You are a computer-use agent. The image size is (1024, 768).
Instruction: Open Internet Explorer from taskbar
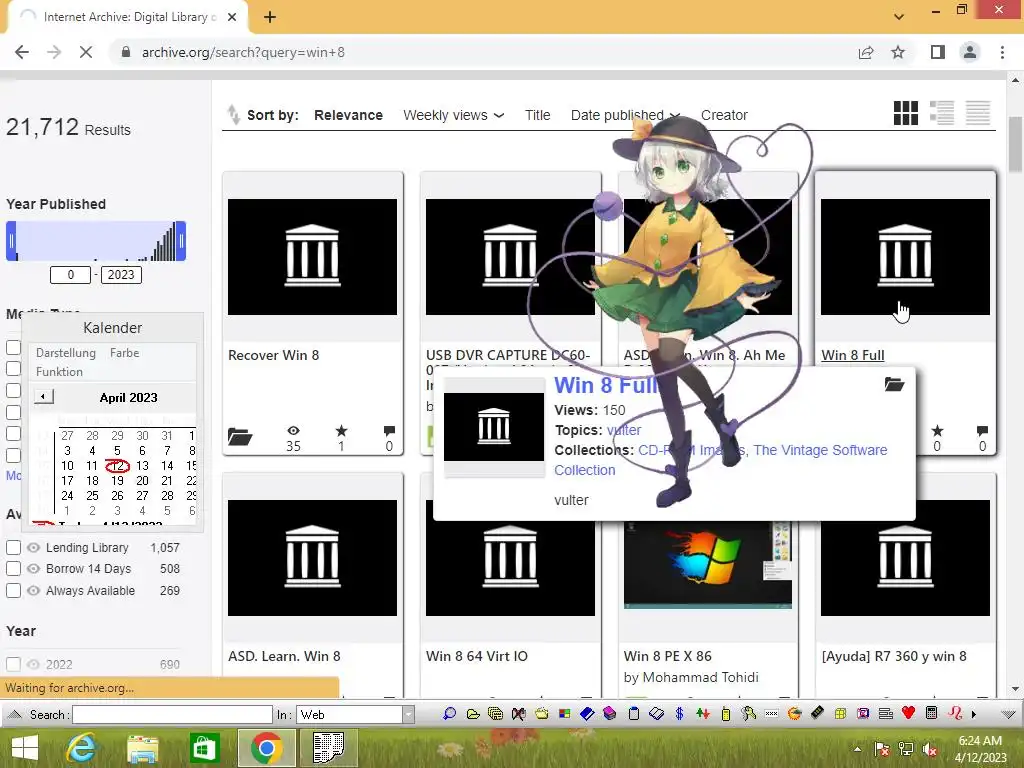tap(82, 748)
